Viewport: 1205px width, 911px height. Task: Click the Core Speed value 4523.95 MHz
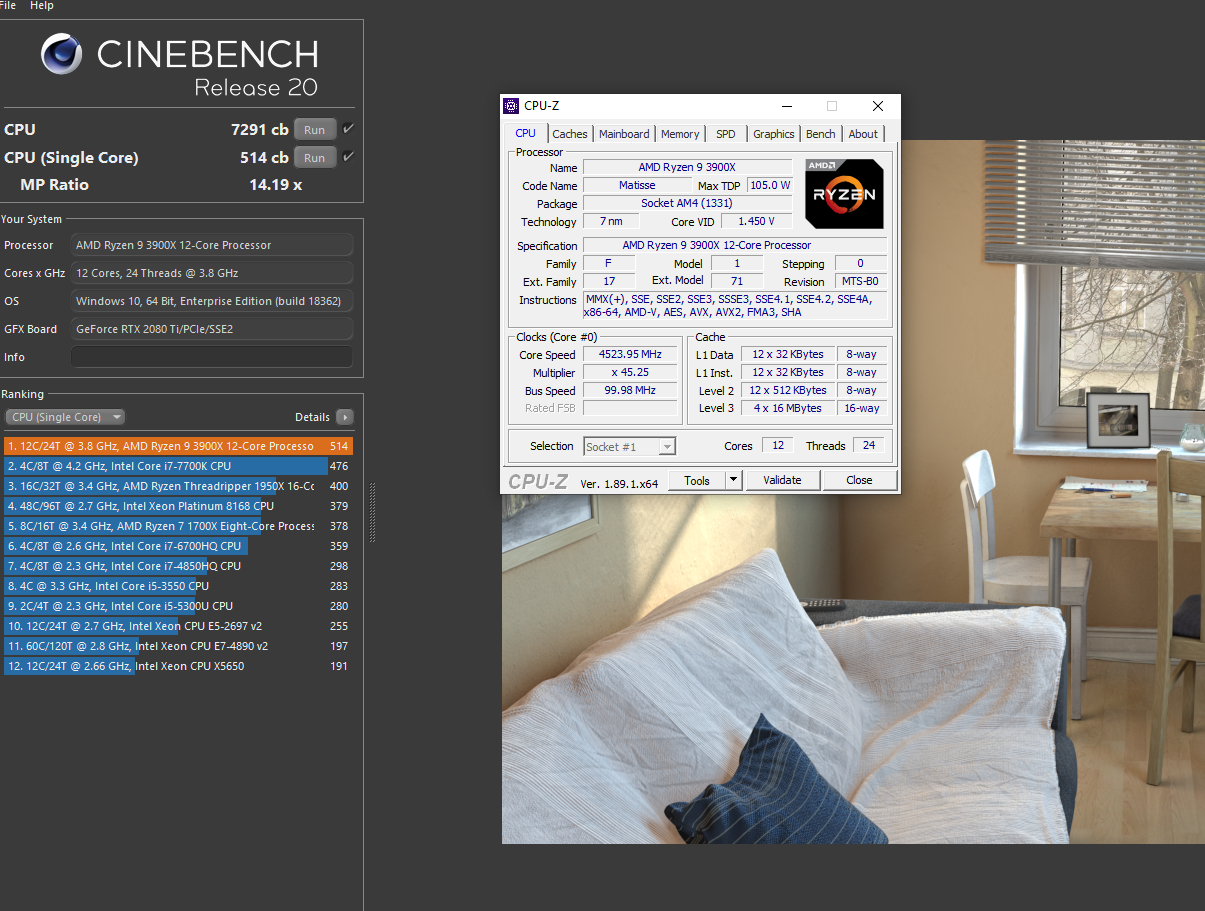point(630,355)
